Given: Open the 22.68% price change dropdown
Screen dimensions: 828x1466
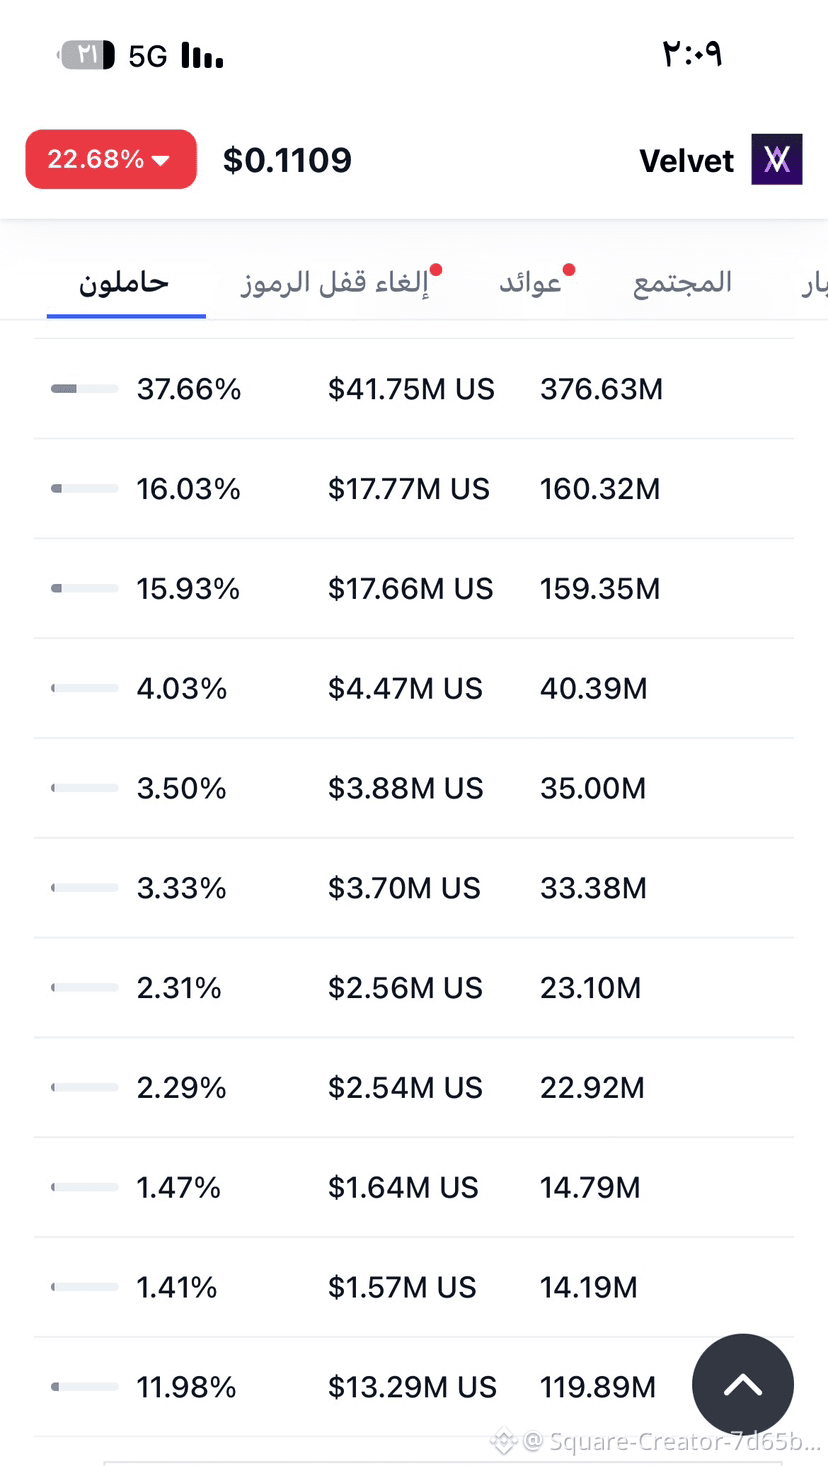Looking at the screenshot, I should point(111,159).
